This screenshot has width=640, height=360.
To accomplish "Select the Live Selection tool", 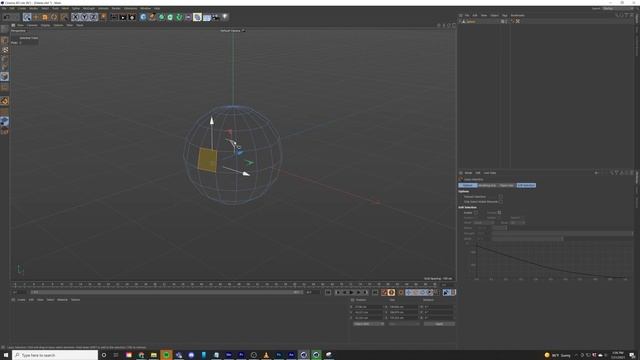I will (27, 17).
